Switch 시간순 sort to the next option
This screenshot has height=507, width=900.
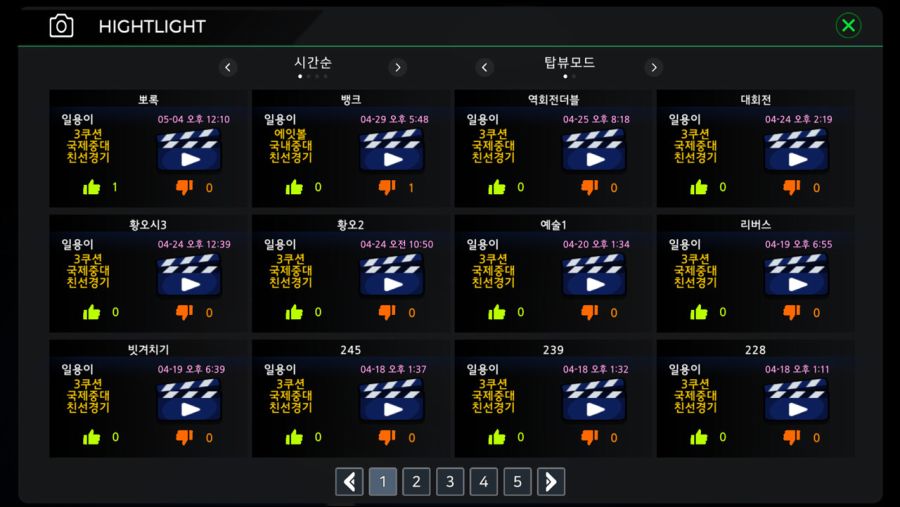[x=398, y=68]
